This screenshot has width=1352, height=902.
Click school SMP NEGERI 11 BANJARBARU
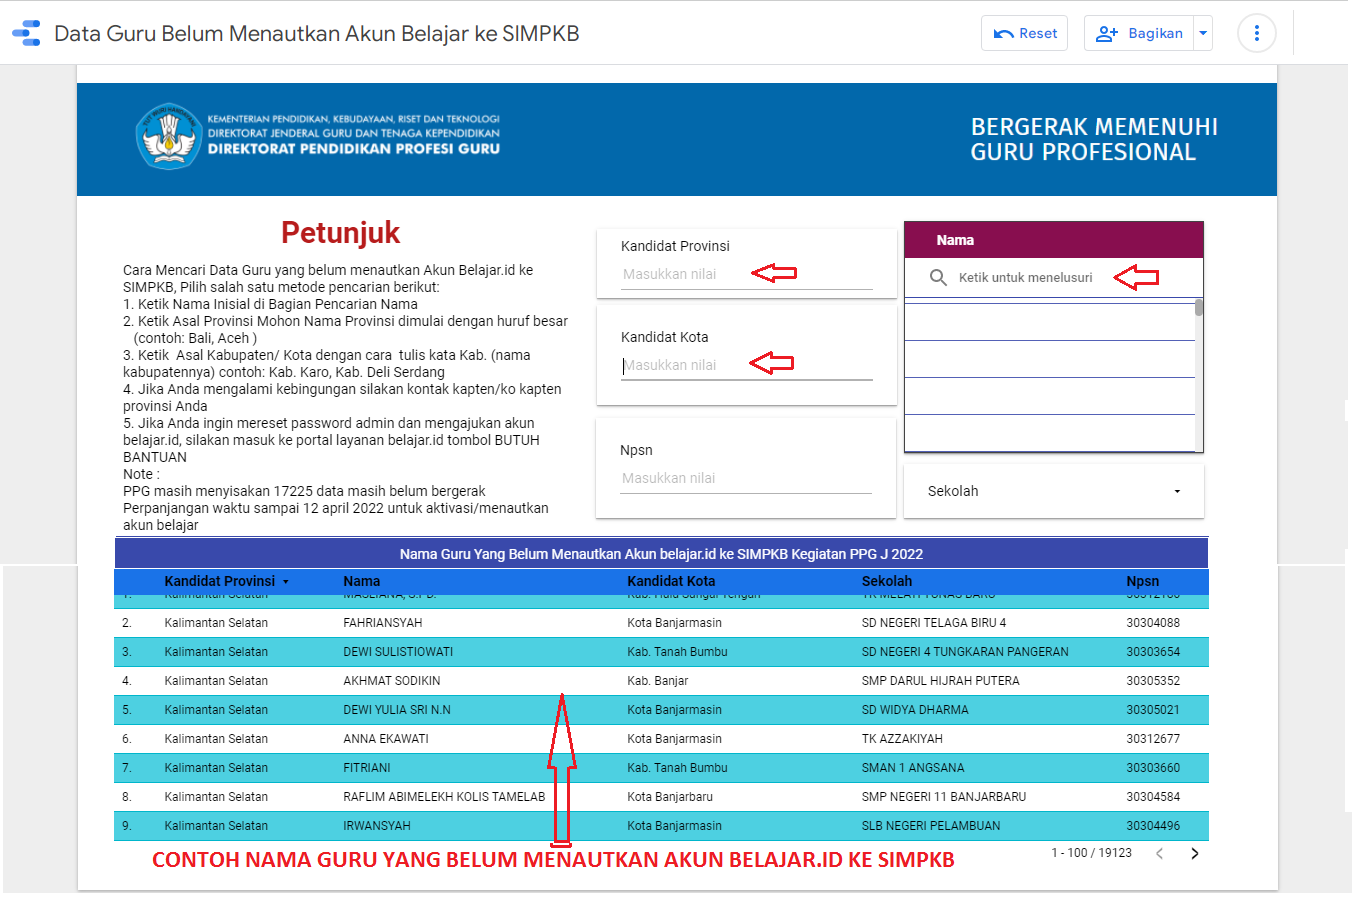(944, 797)
